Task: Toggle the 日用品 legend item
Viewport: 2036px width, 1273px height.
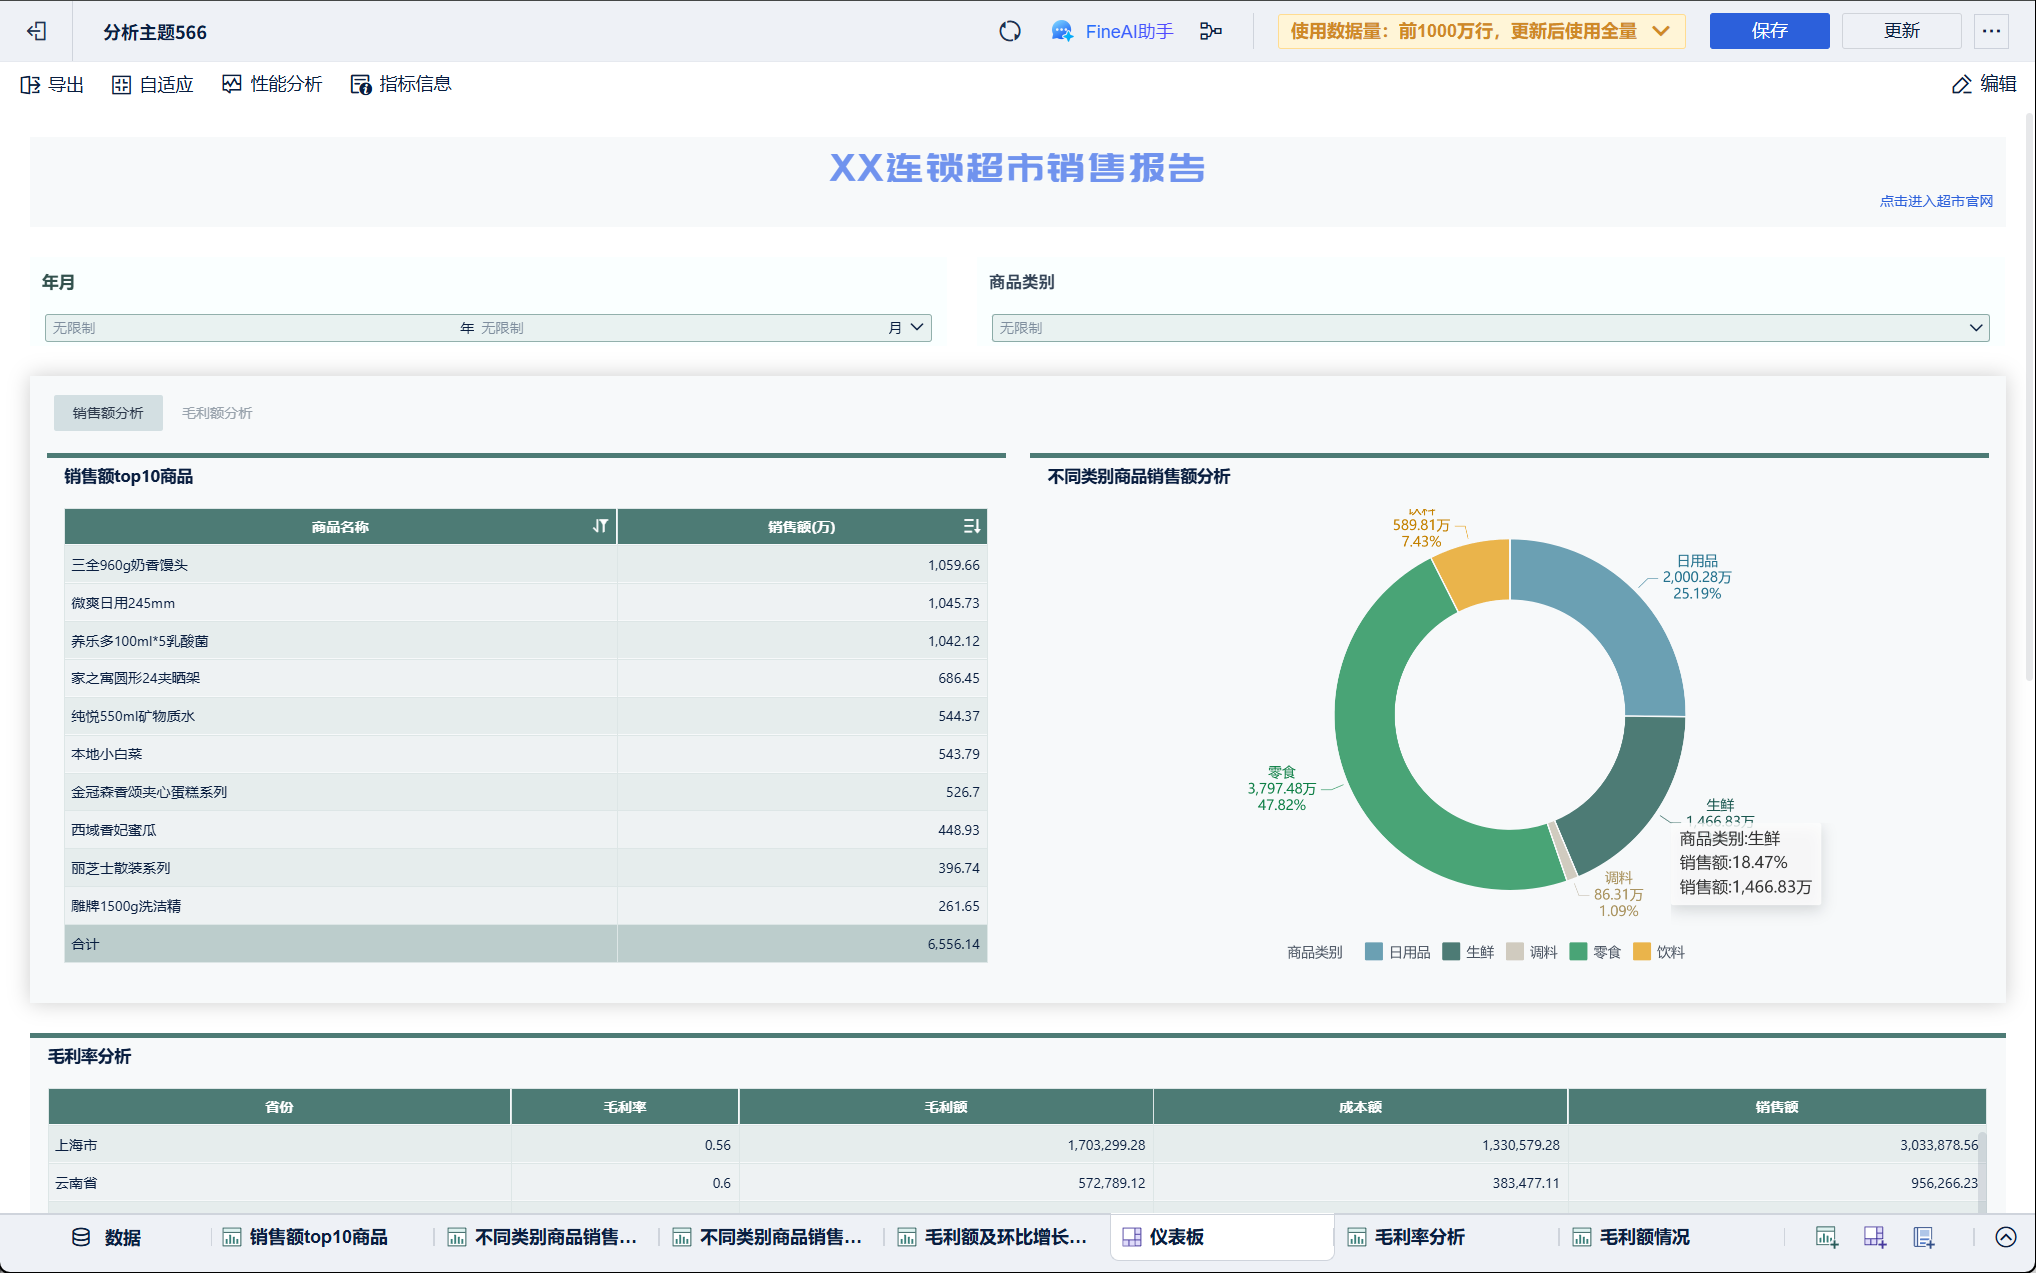Action: [x=1409, y=952]
